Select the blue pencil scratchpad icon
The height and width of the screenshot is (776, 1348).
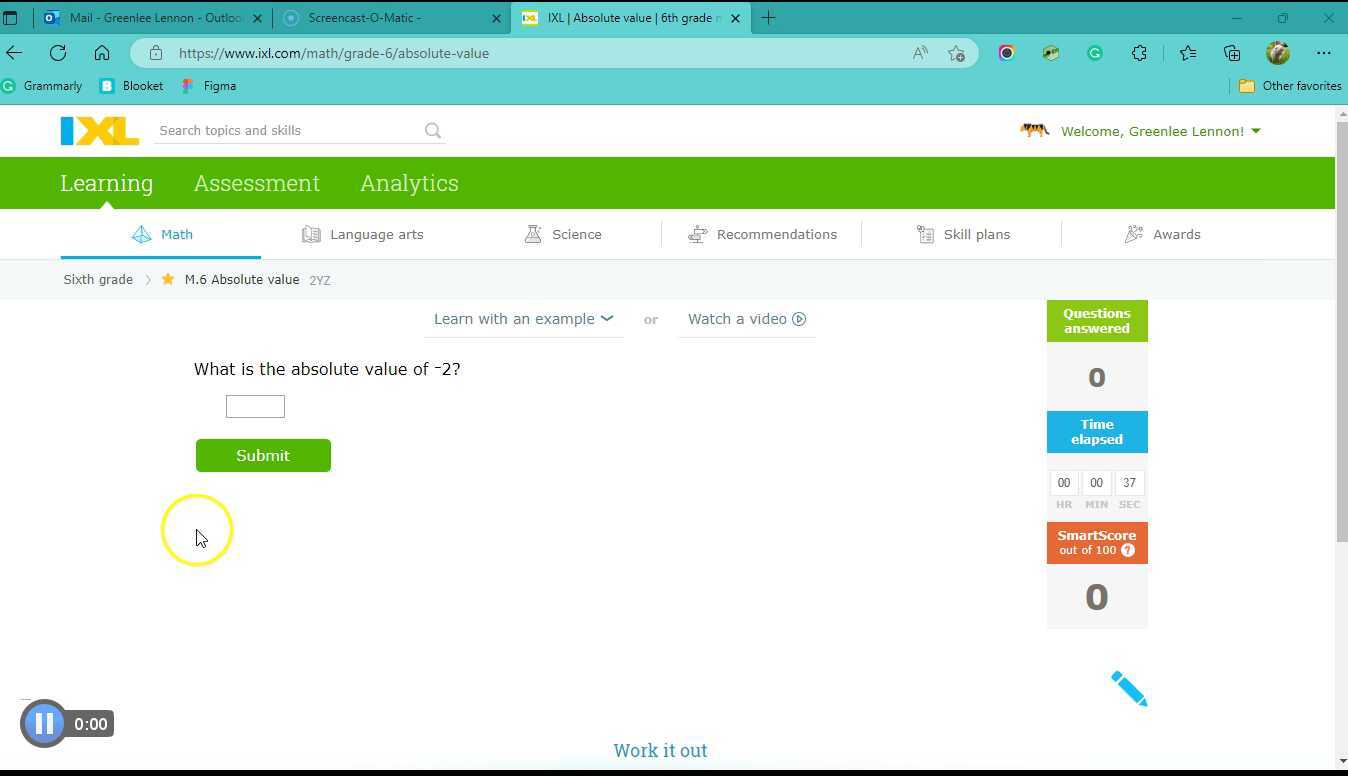[1127, 687]
